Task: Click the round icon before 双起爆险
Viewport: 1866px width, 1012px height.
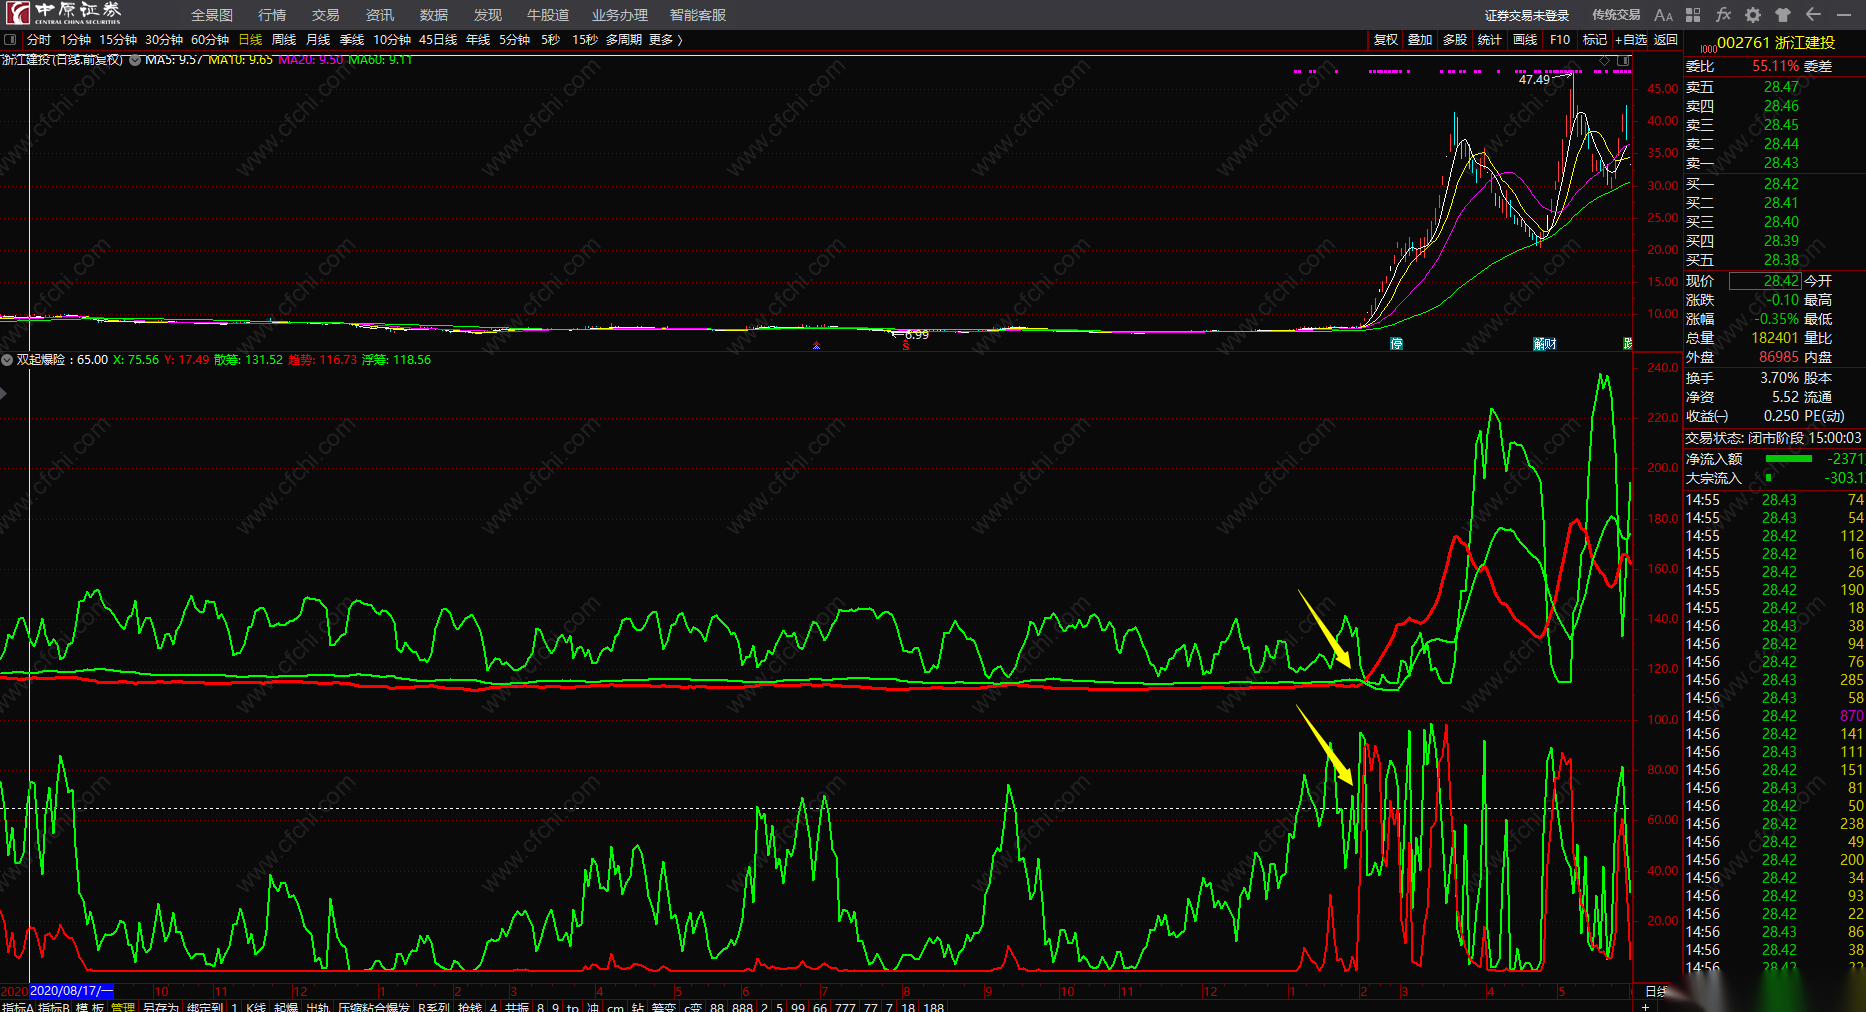Action: click(7, 360)
